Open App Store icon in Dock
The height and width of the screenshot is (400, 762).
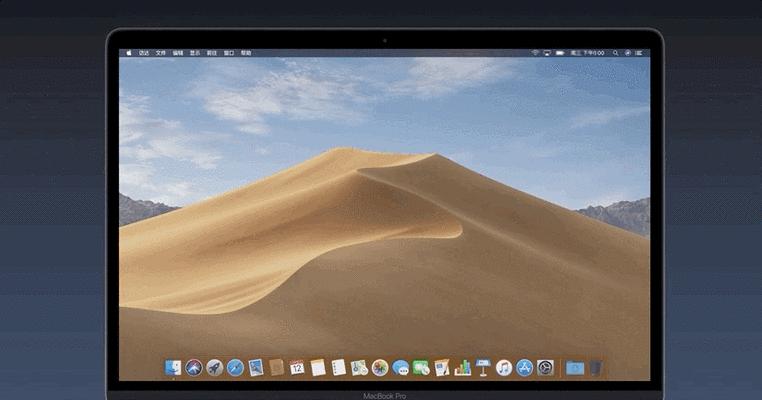click(x=524, y=368)
